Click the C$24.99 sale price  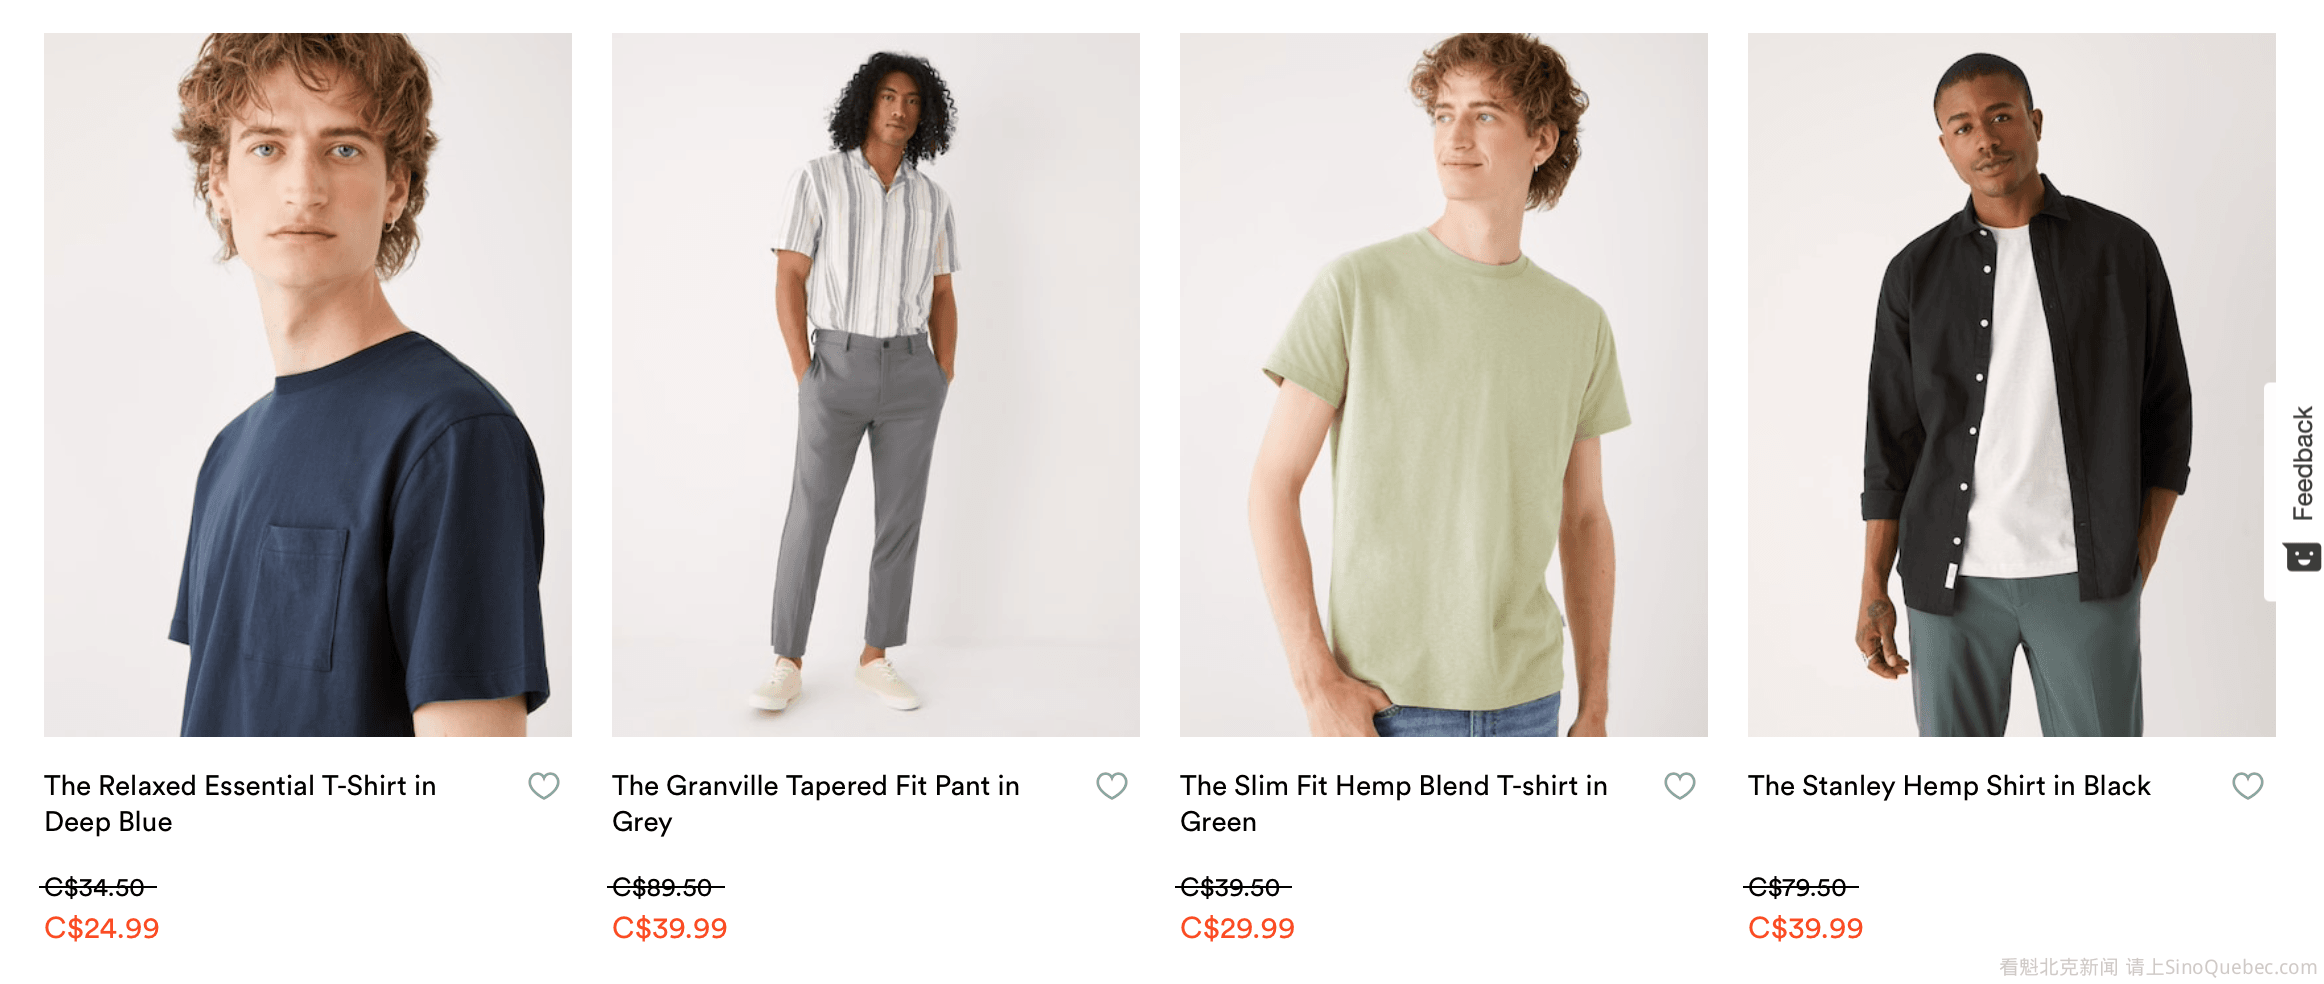(102, 928)
